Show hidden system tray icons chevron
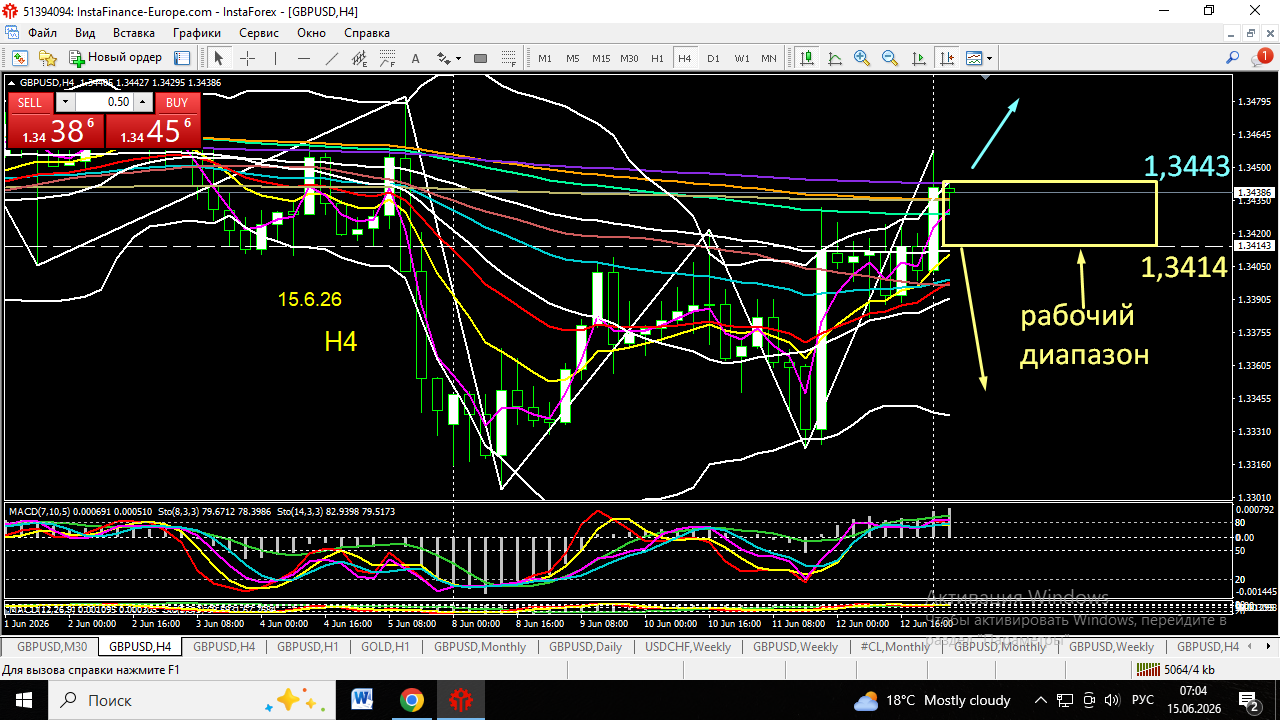Image resolution: width=1280 pixels, height=720 pixels. [x=1041, y=700]
